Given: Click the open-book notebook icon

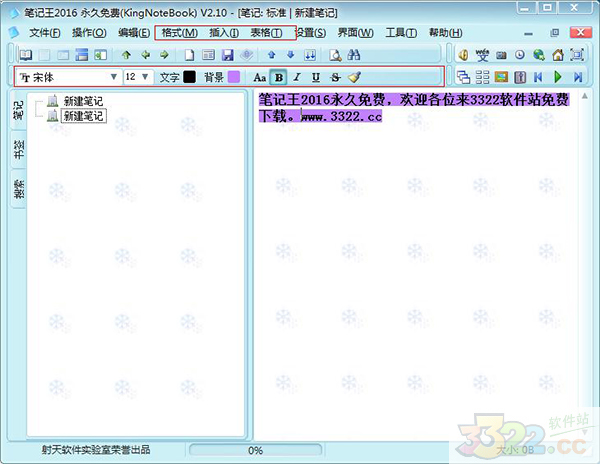Looking at the screenshot, I should [26, 55].
